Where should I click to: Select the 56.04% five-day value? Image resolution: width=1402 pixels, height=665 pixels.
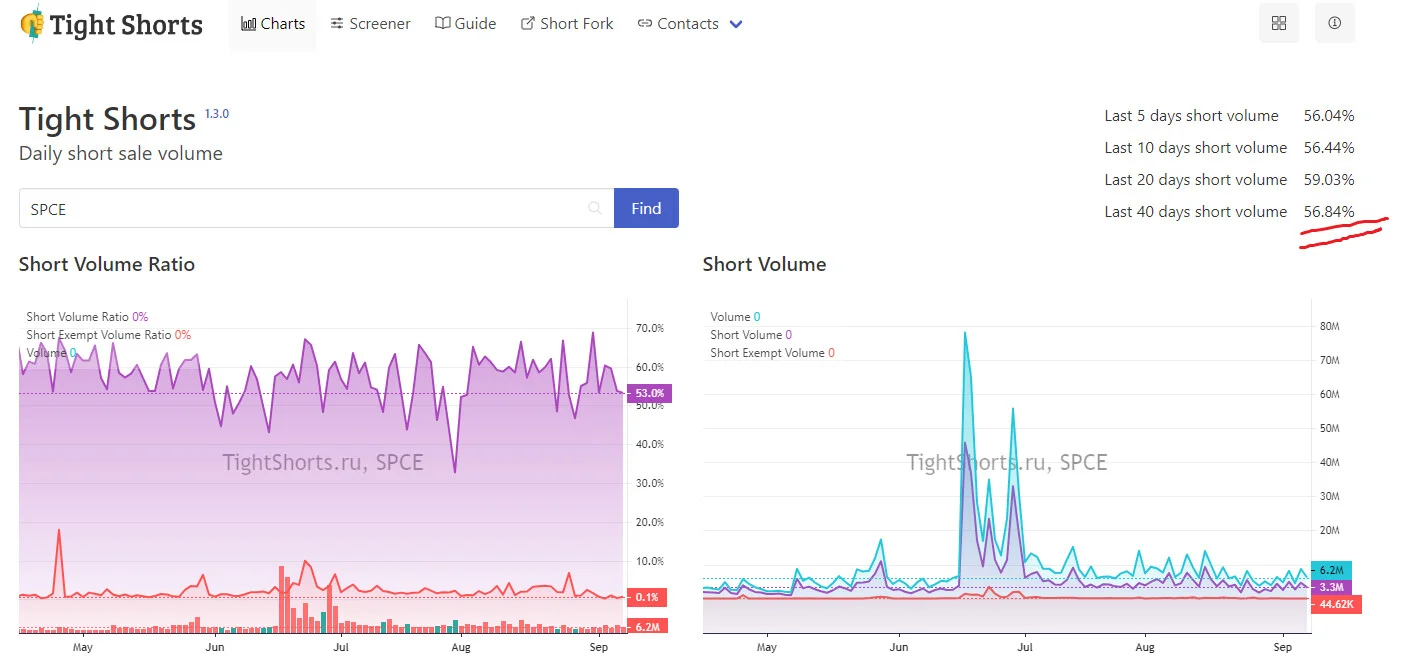1329,116
